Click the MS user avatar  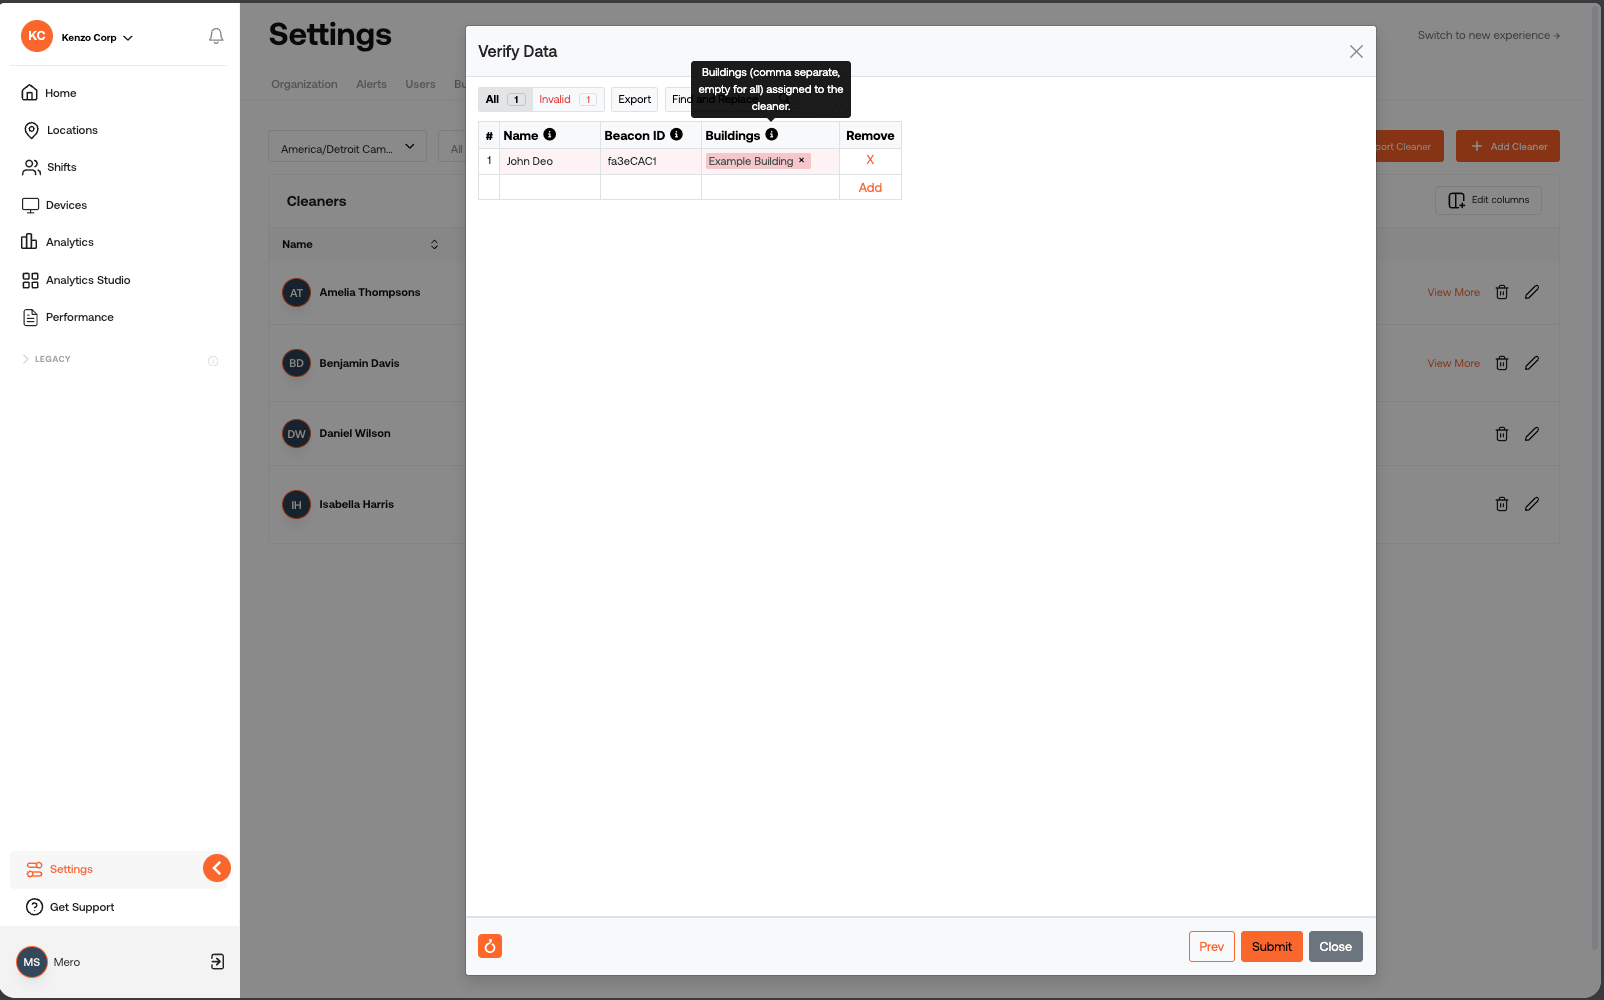click(32, 962)
